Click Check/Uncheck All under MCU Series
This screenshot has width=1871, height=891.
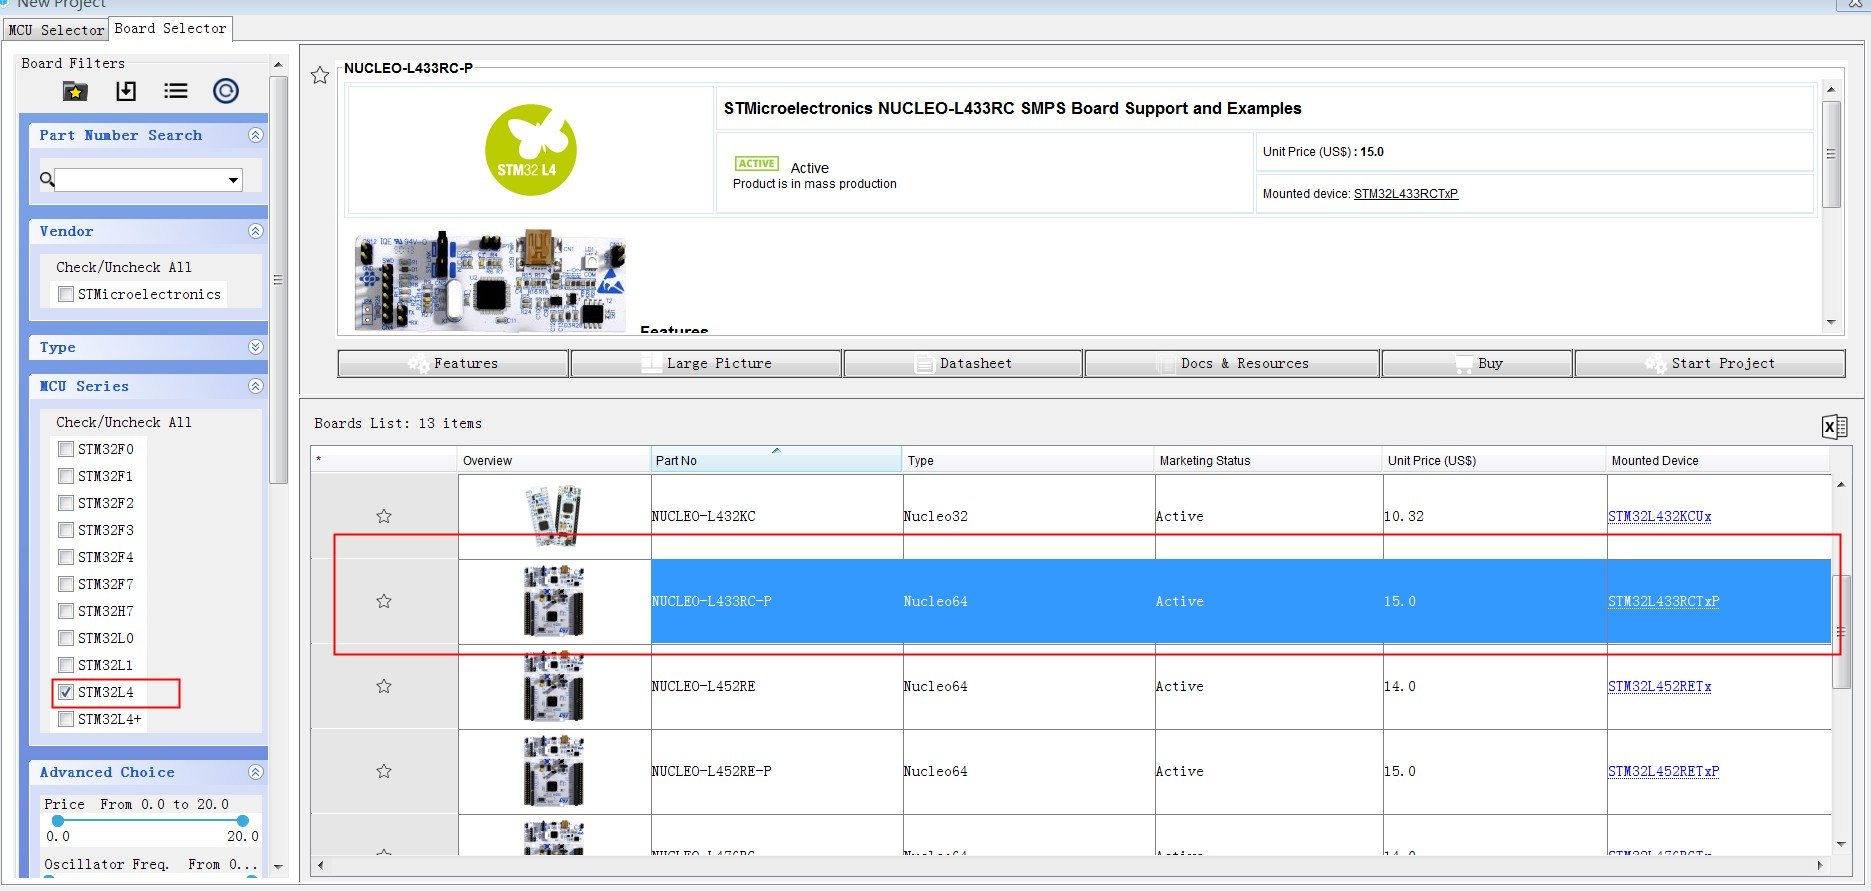point(124,422)
